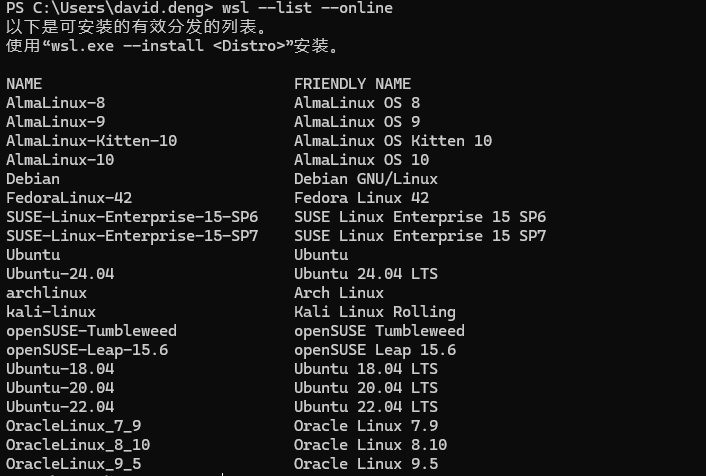Click the "Debian GNU/Linux" friendly name

366,179
